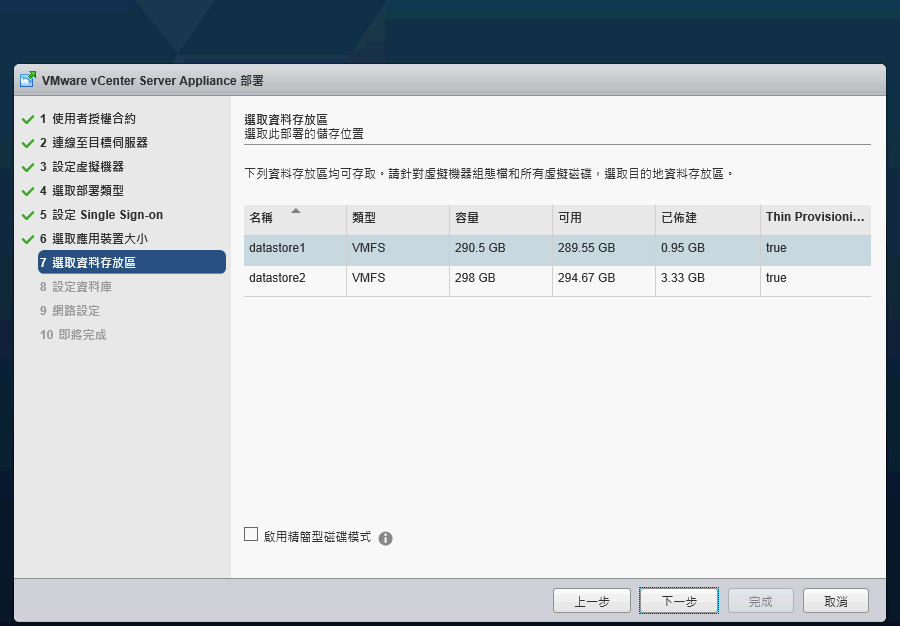The width and height of the screenshot is (900, 626).
Task: Click the info icon beside 啟用精簡型磁碟模式
Action: coord(386,538)
